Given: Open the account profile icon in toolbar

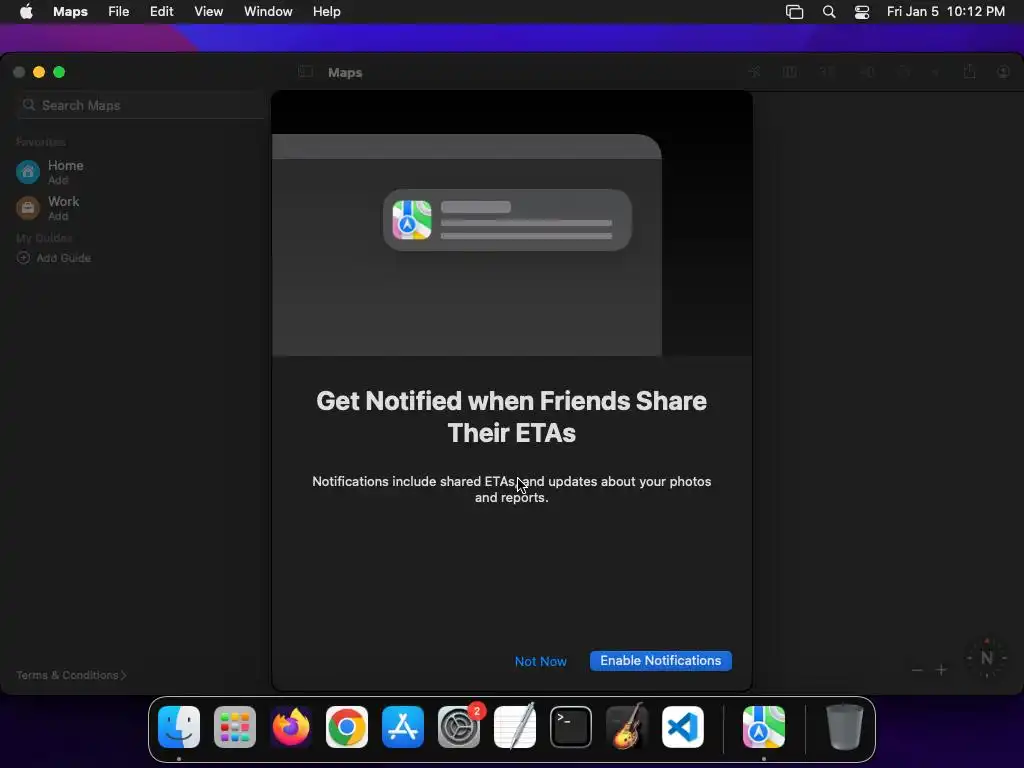Looking at the screenshot, I should (x=1004, y=72).
